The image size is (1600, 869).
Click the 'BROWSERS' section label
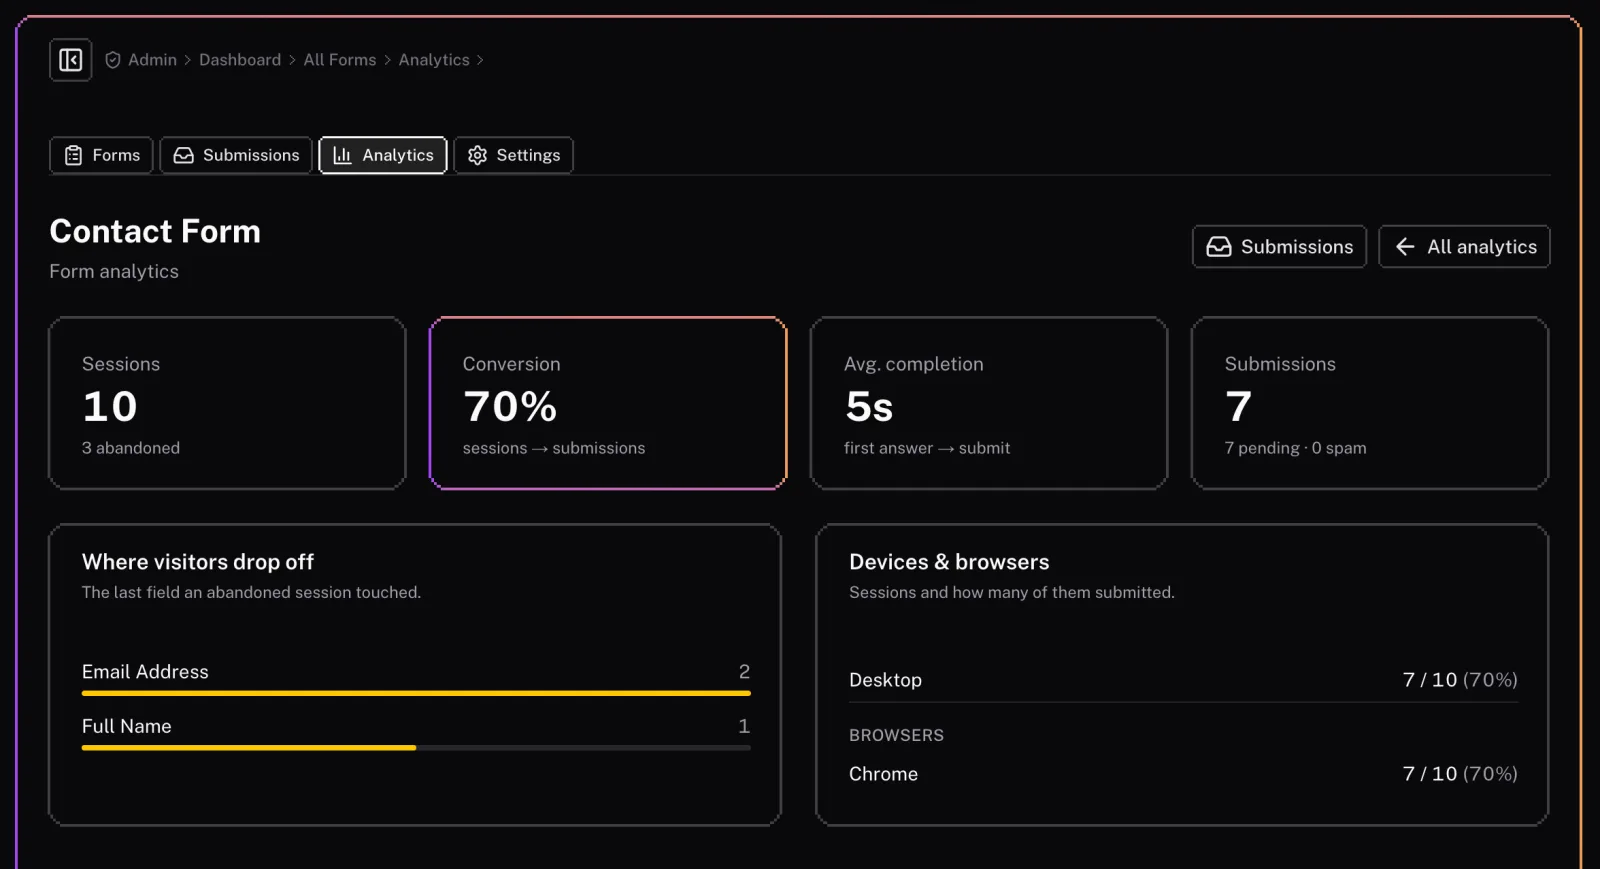point(896,735)
